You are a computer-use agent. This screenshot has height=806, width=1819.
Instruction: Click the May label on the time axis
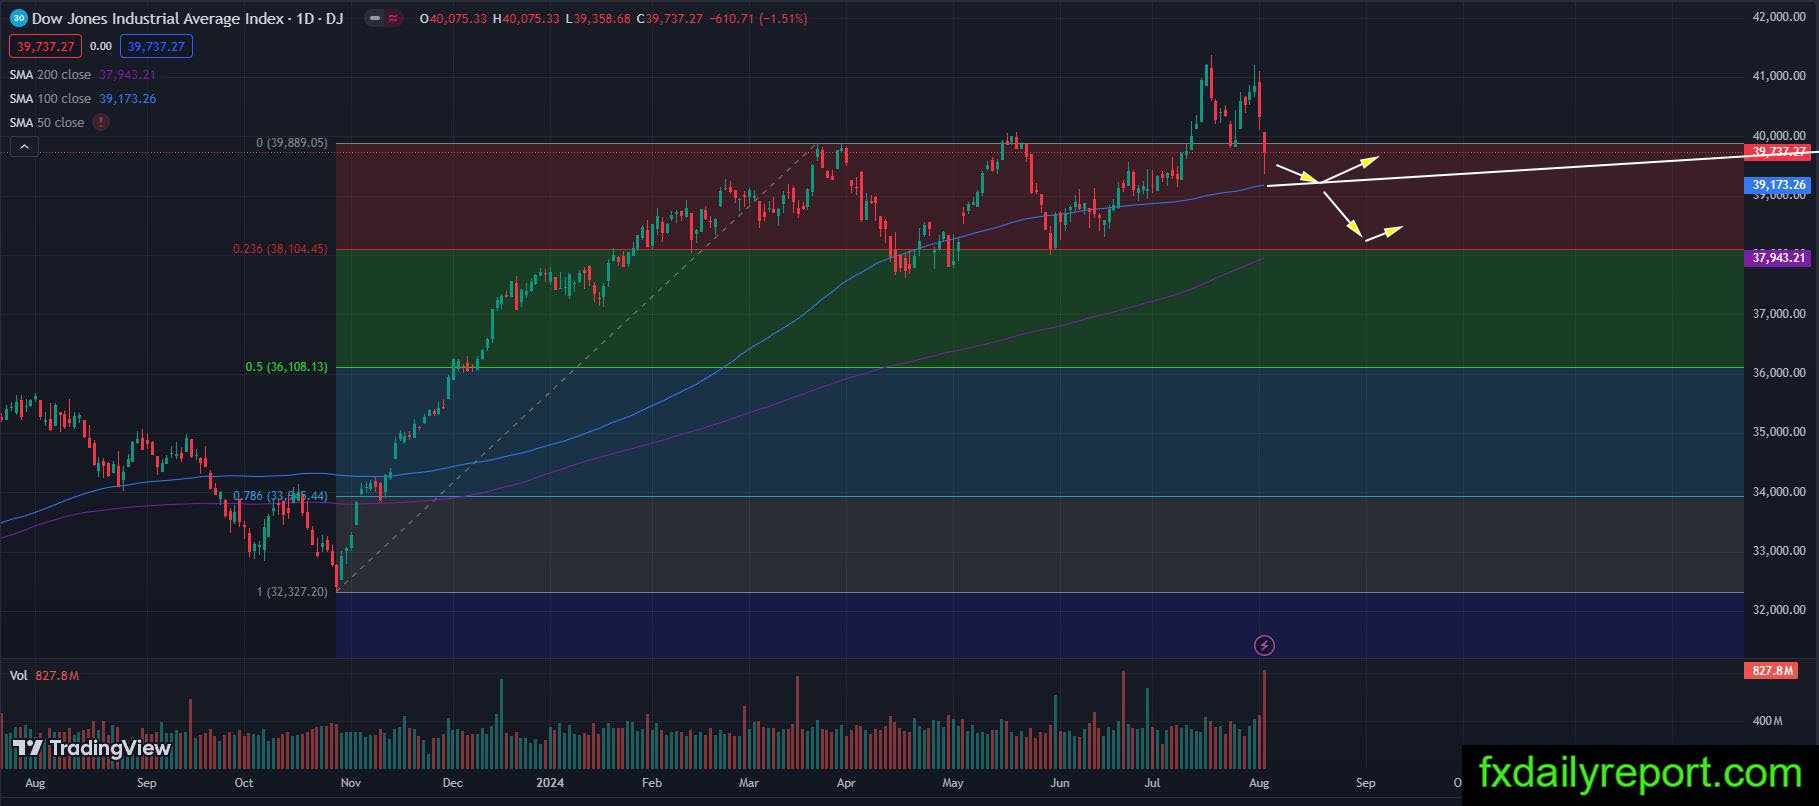[953, 783]
